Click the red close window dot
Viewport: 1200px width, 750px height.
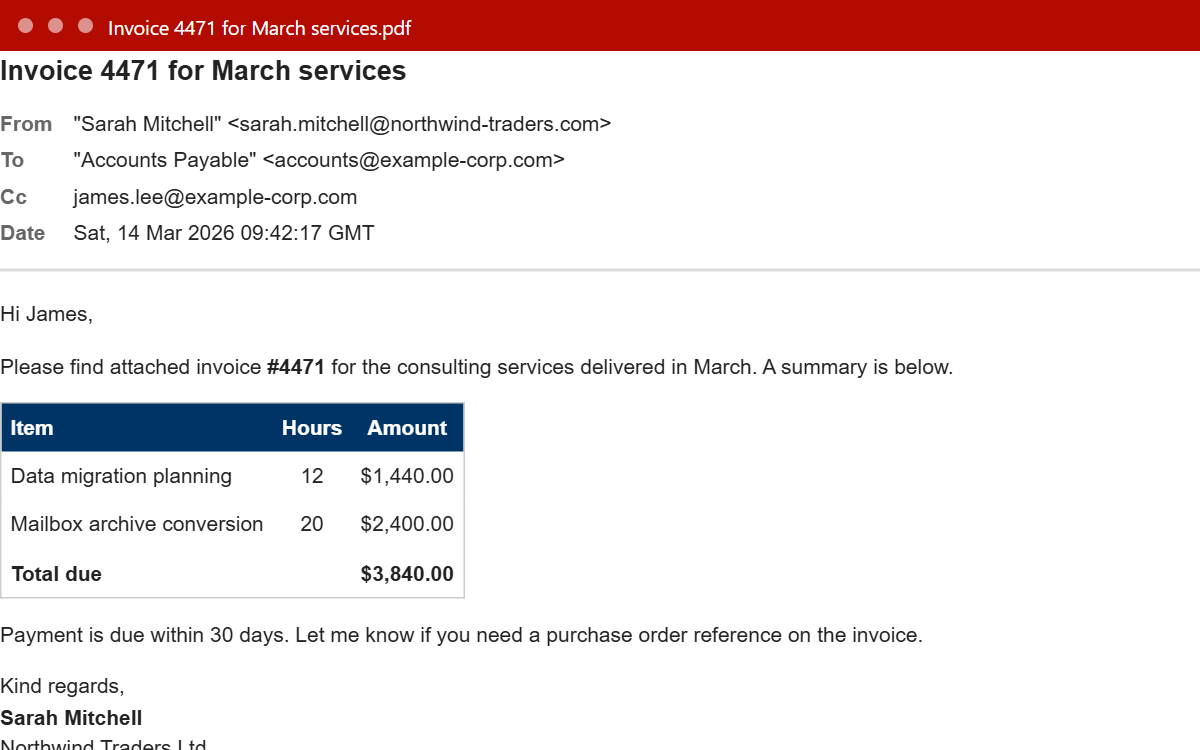(x=26, y=26)
